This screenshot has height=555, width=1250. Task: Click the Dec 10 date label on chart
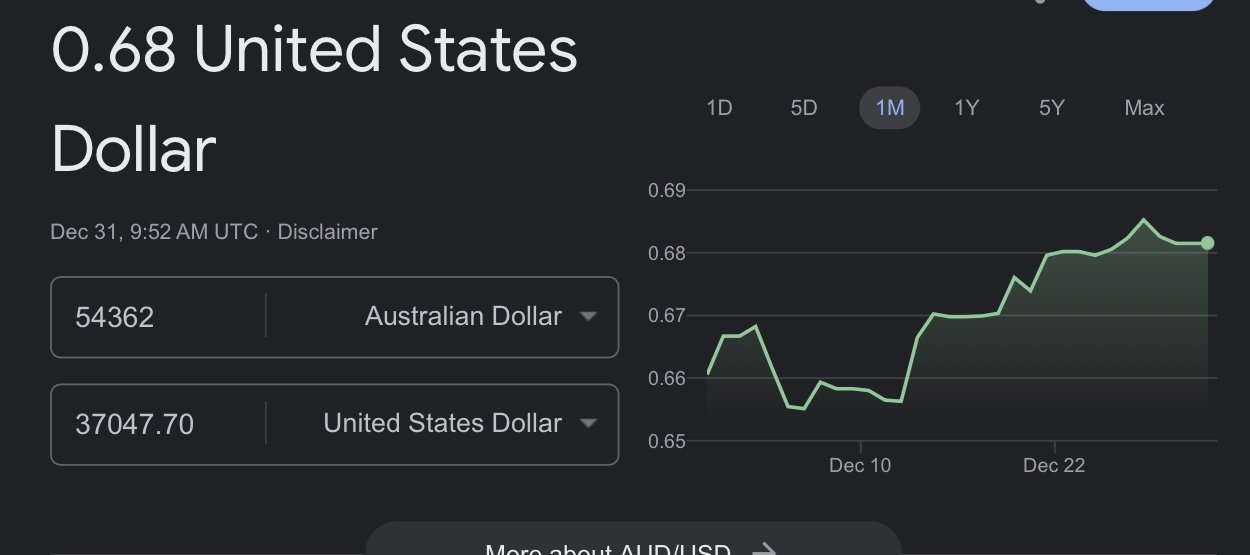[x=860, y=466]
